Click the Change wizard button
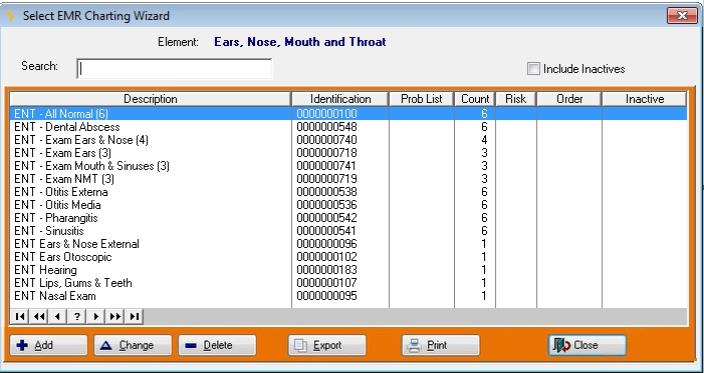Viewport: 704px width, 373px height. pos(133,346)
